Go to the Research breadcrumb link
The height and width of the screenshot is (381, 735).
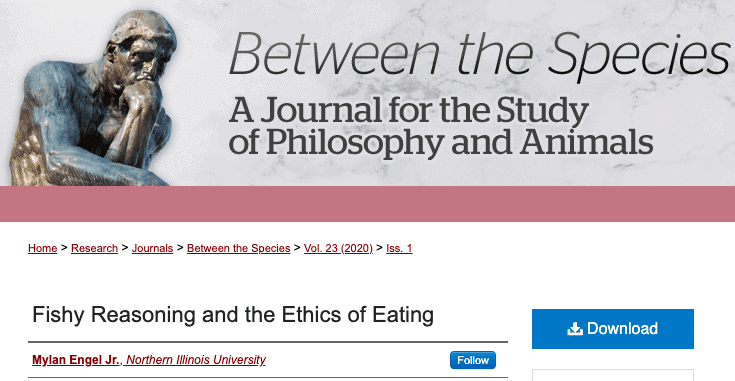pyautogui.click(x=94, y=248)
